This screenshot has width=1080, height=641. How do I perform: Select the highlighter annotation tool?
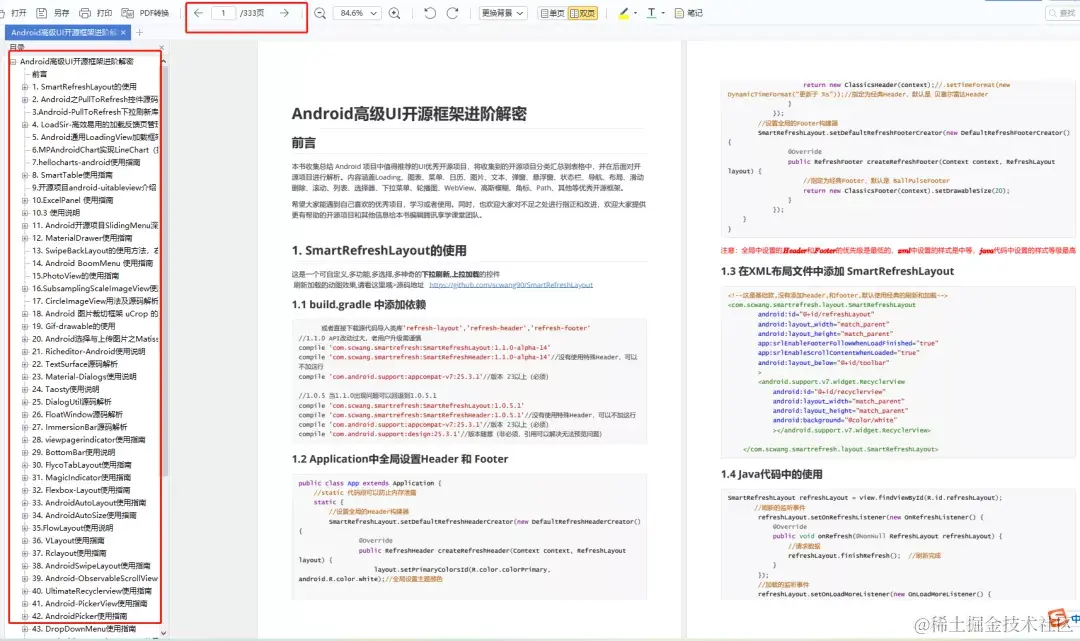622,13
